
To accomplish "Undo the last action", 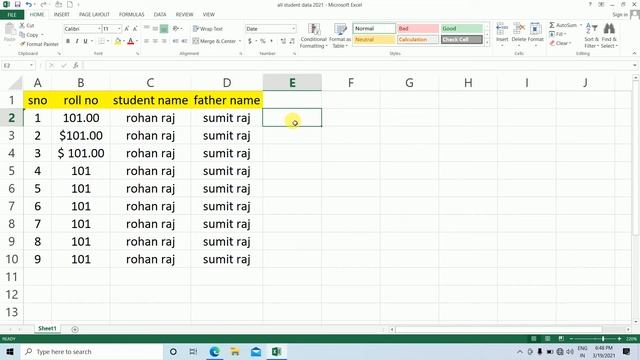I will 29,4.
